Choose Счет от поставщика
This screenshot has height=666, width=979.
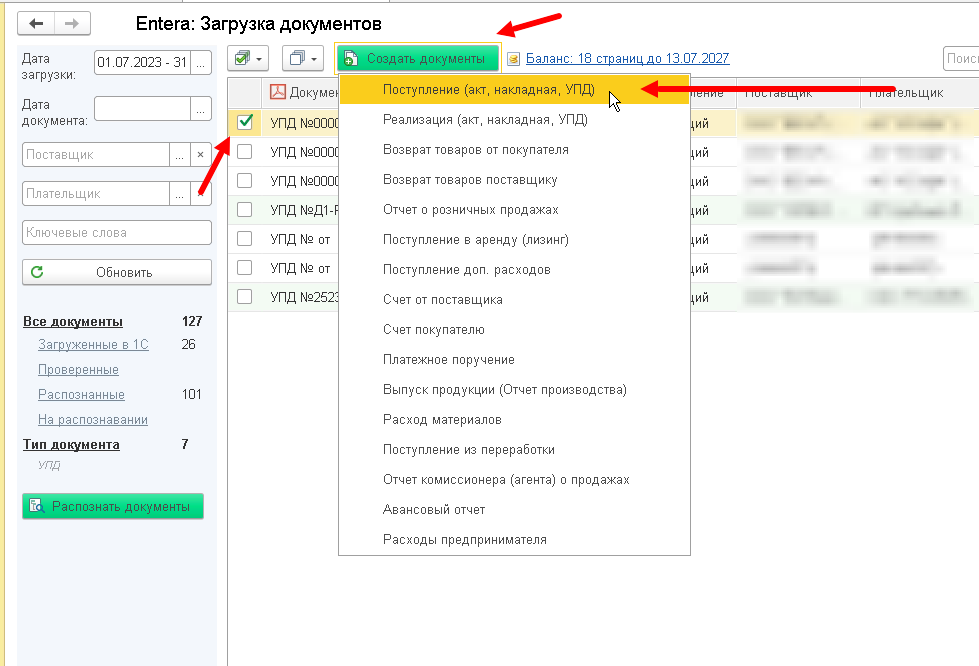[x=514, y=300]
